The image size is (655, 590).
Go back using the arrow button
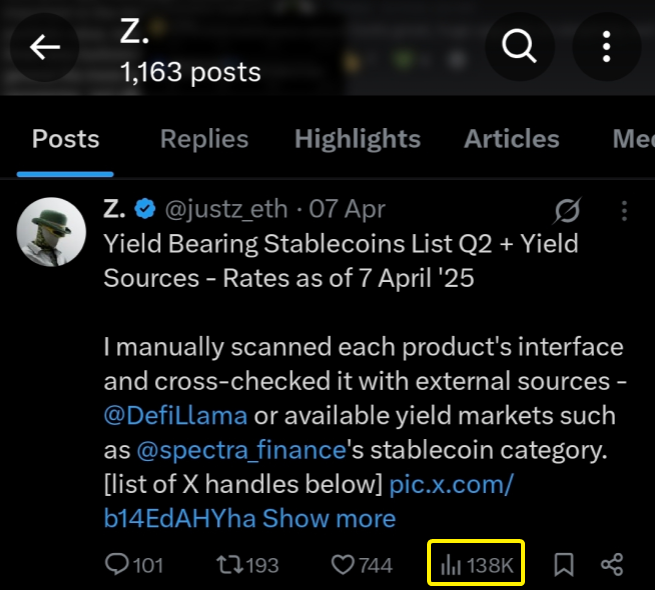coord(45,47)
